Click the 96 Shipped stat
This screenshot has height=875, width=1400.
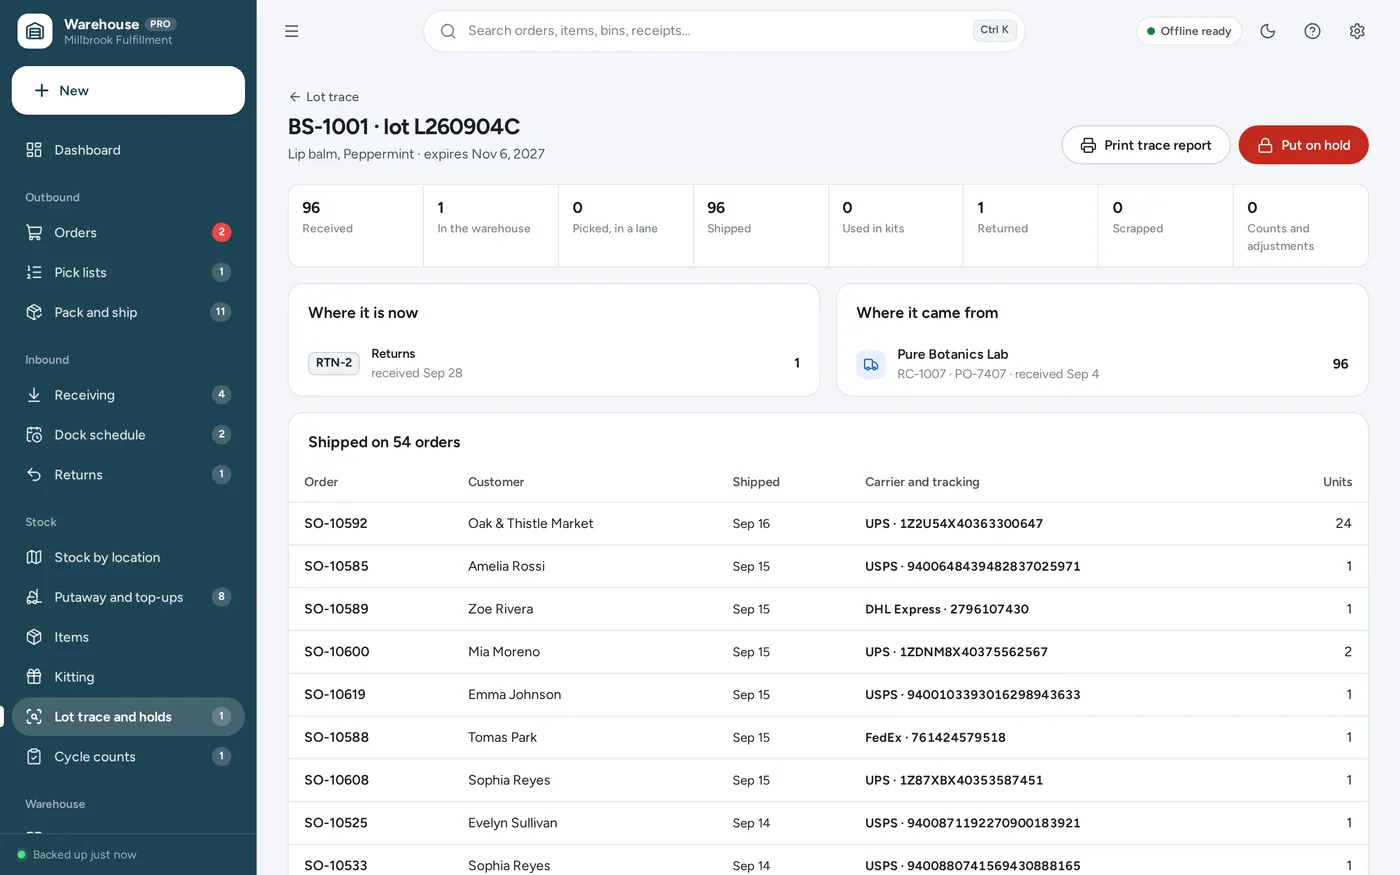click(x=761, y=226)
